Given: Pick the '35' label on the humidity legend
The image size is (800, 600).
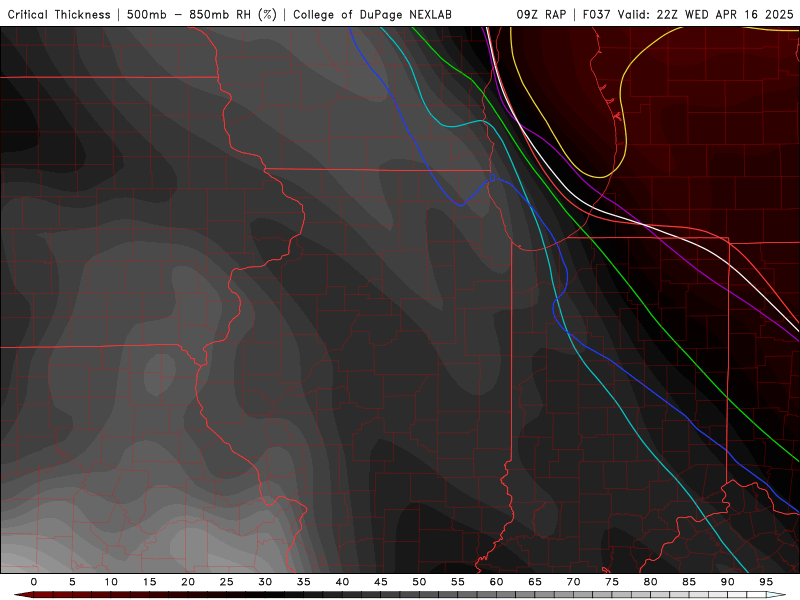Looking at the screenshot, I should 304,582.
